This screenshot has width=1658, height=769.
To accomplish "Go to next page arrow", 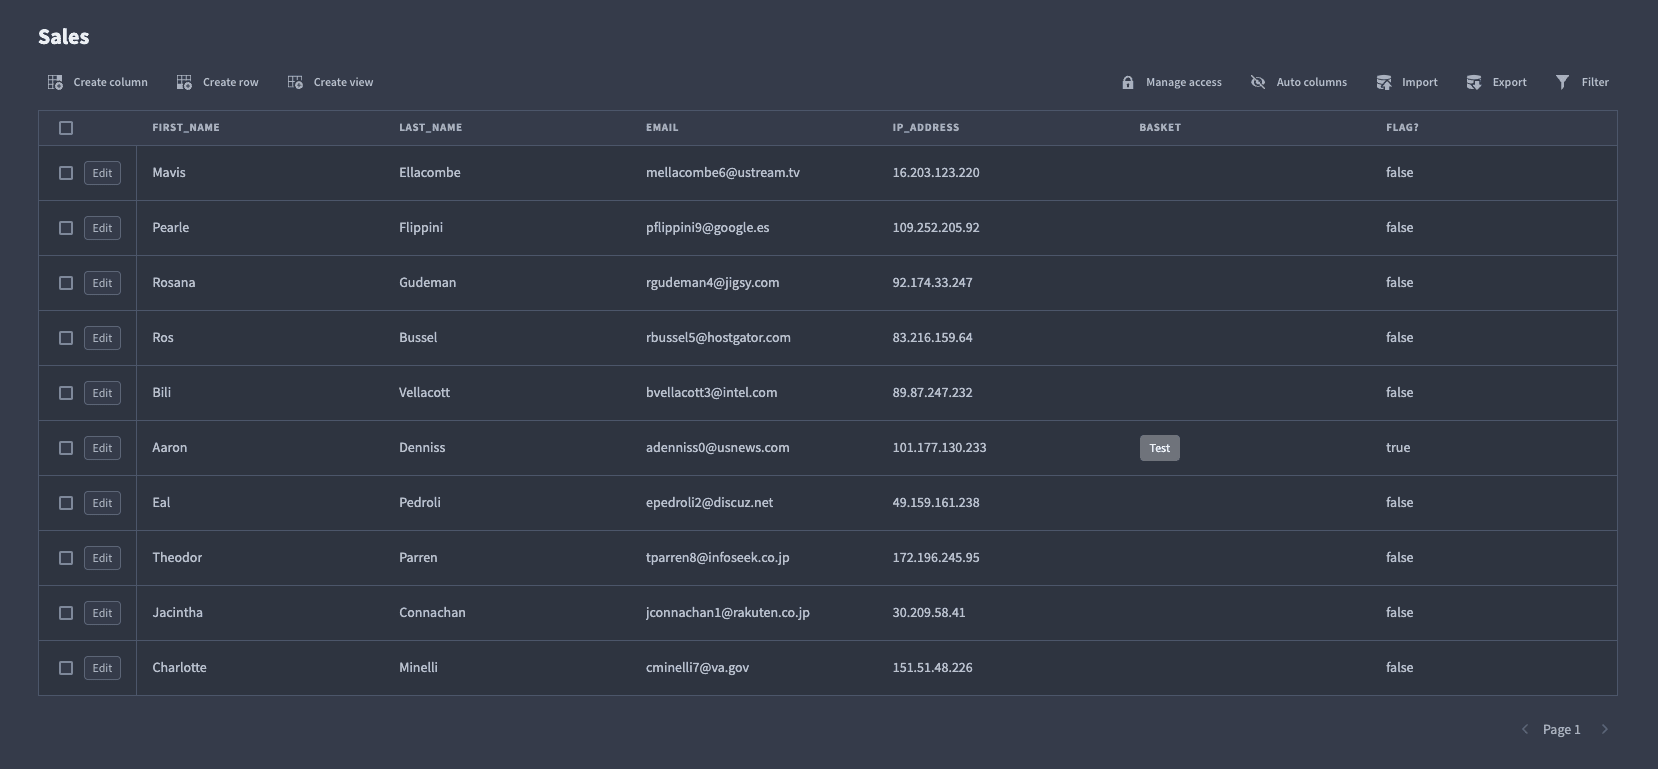I will point(1605,729).
